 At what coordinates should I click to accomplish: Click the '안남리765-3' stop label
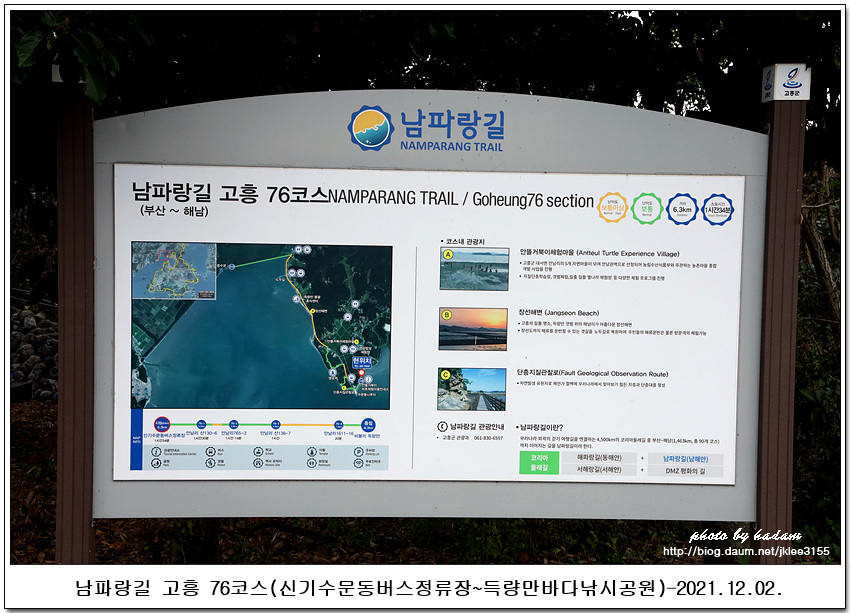coord(234,433)
